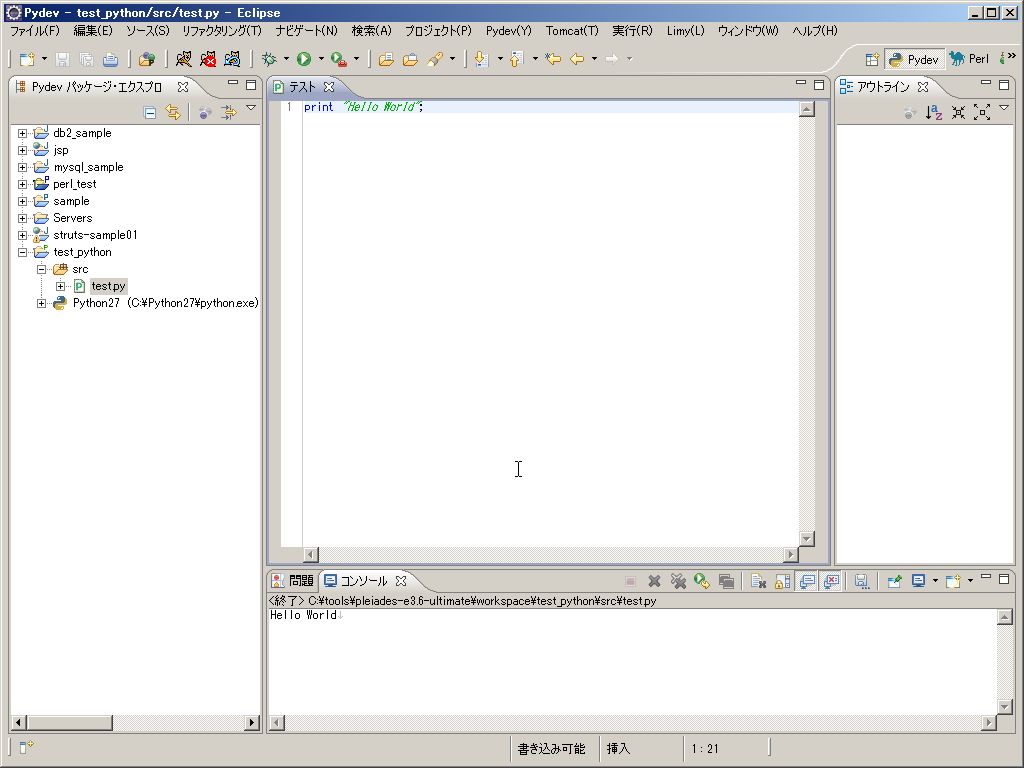
Task: Click the Debug bug icon
Action: click(x=269, y=59)
